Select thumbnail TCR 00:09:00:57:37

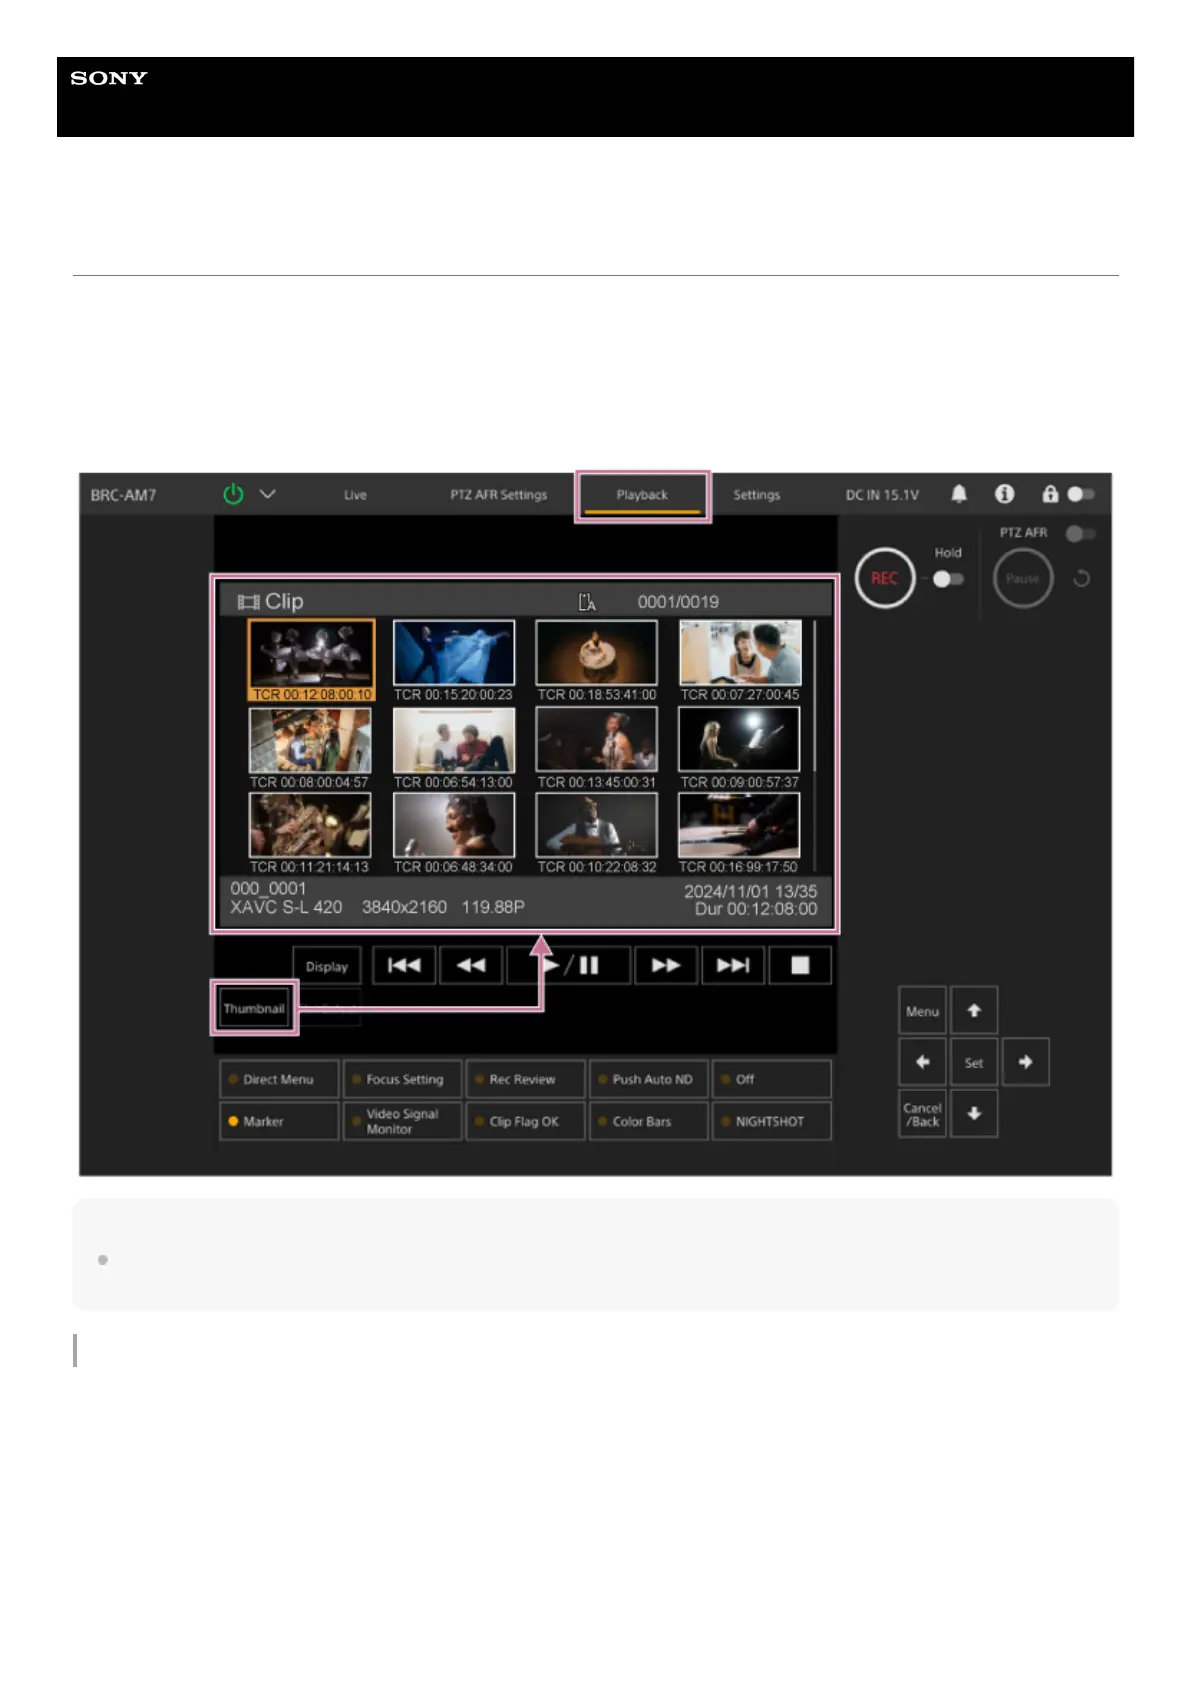point(740,748)
